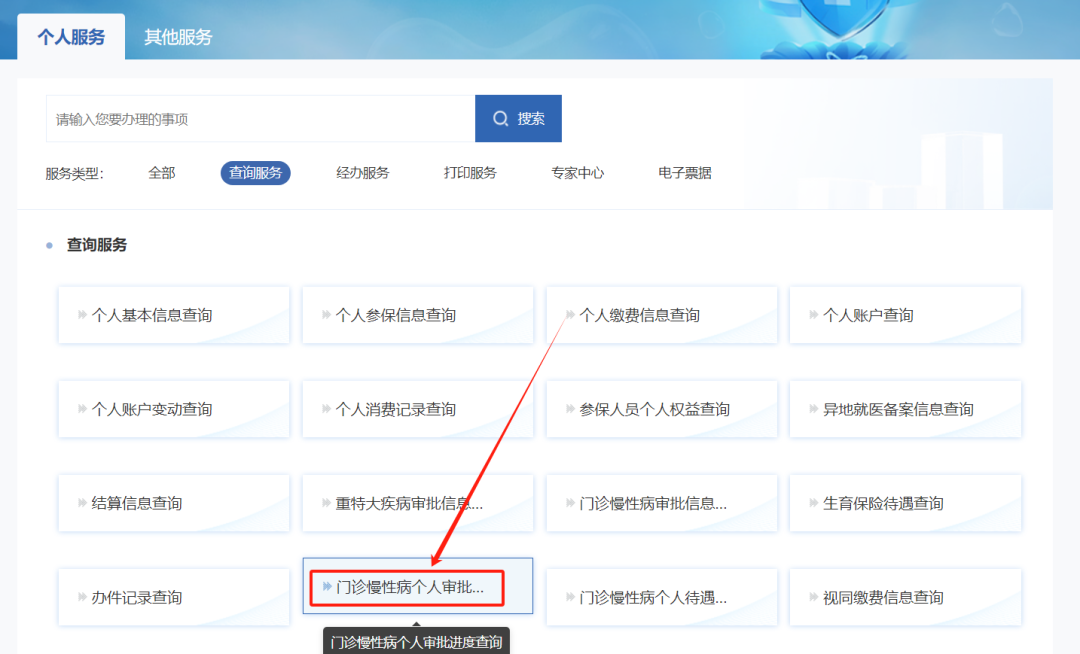Filter services by 打印服务

pyautogui.click(x=470, y=173)
